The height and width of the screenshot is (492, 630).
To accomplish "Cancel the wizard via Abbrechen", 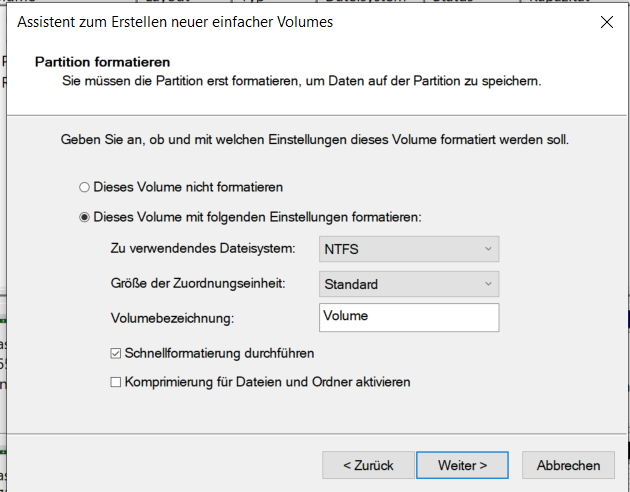I will pos(568,465).
